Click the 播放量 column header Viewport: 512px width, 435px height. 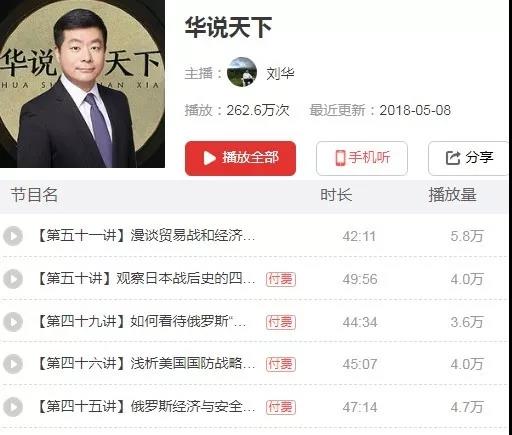point(452,195)
